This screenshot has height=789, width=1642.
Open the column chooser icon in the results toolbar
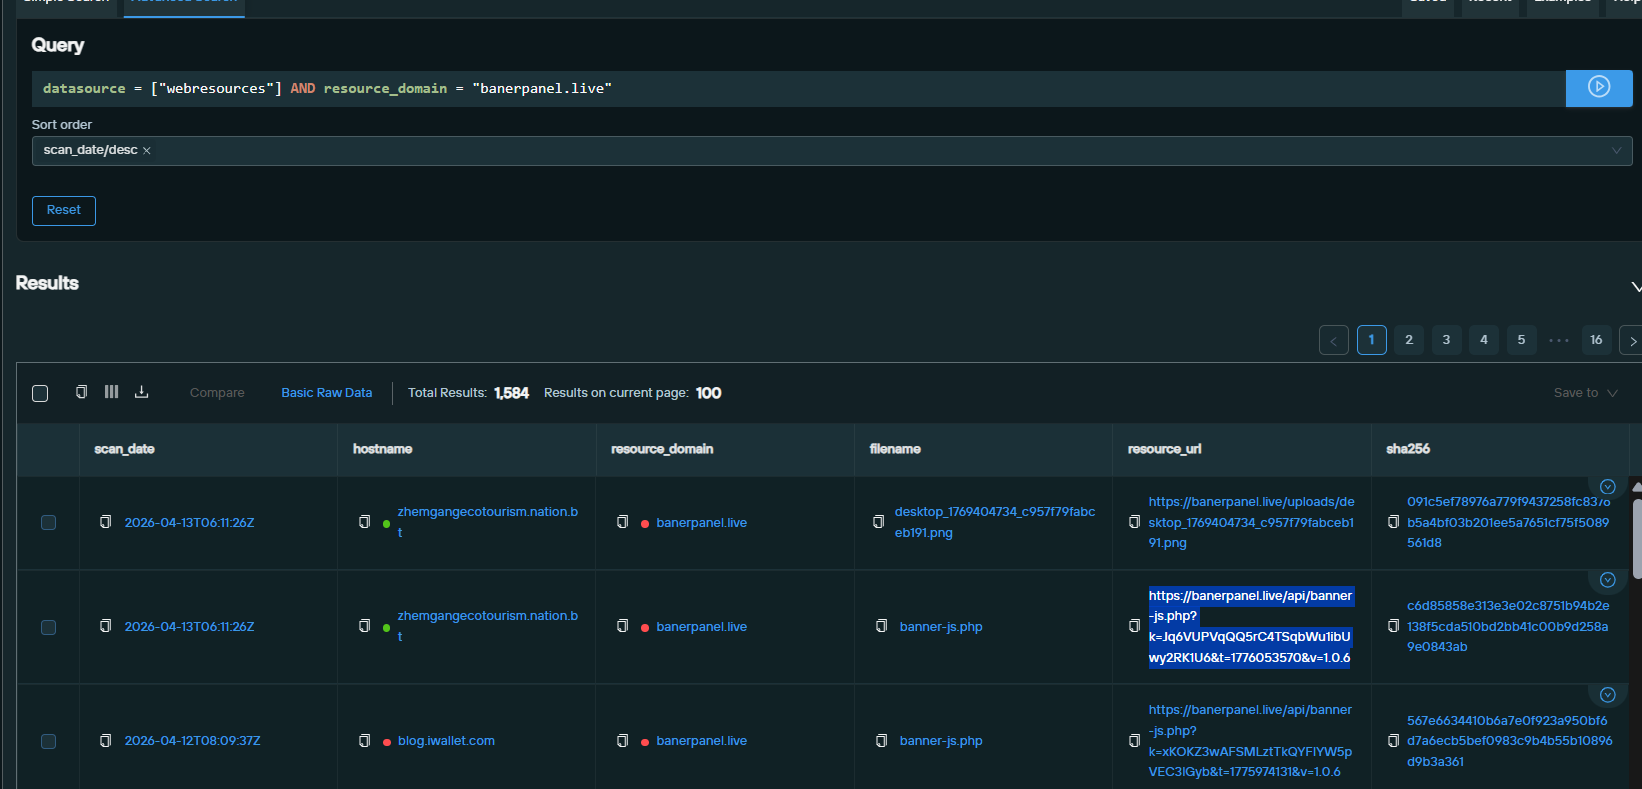(x=111, y=392)
